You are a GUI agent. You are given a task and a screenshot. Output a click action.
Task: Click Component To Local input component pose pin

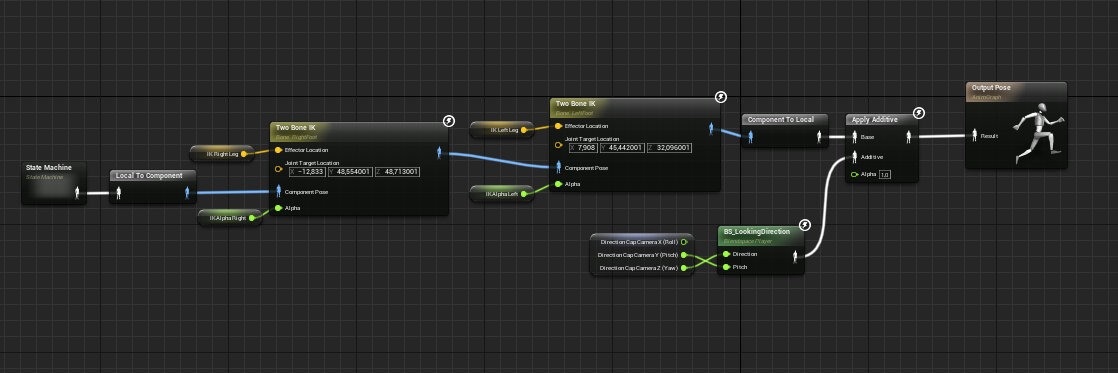point(751,136)
